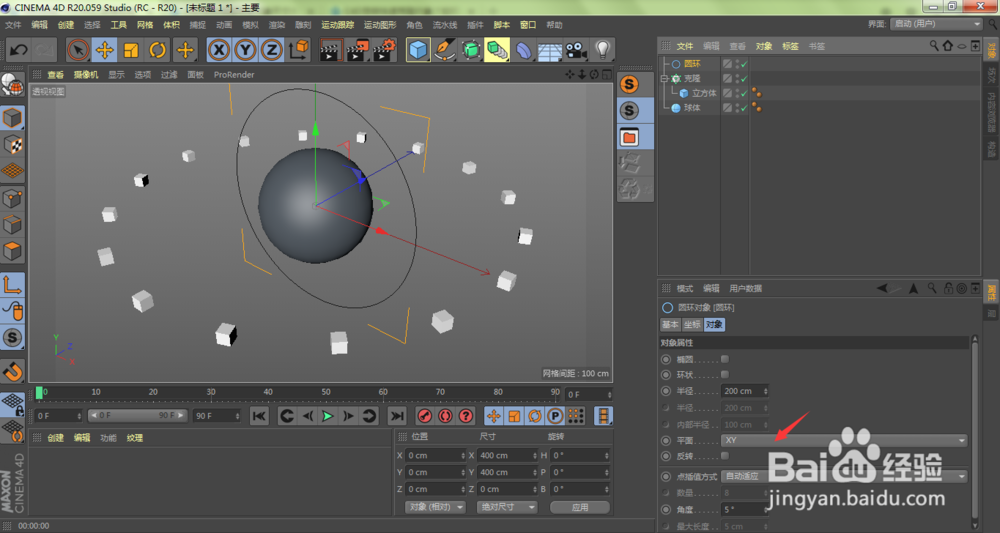Screen dimensions: 1000x533
Task: Select the 圆环 object in object manager
Action: tap(692, 64)
